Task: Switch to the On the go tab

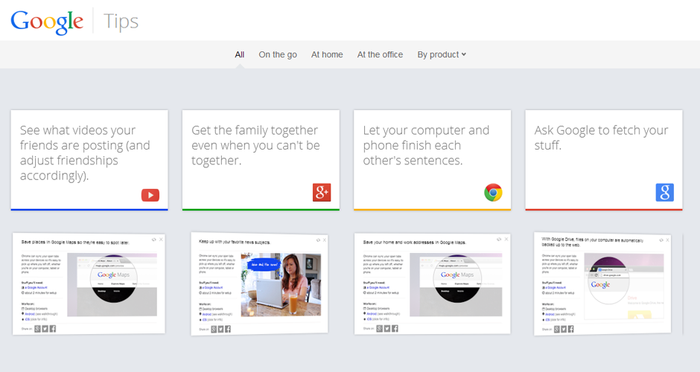Action: tap(278, 54)
